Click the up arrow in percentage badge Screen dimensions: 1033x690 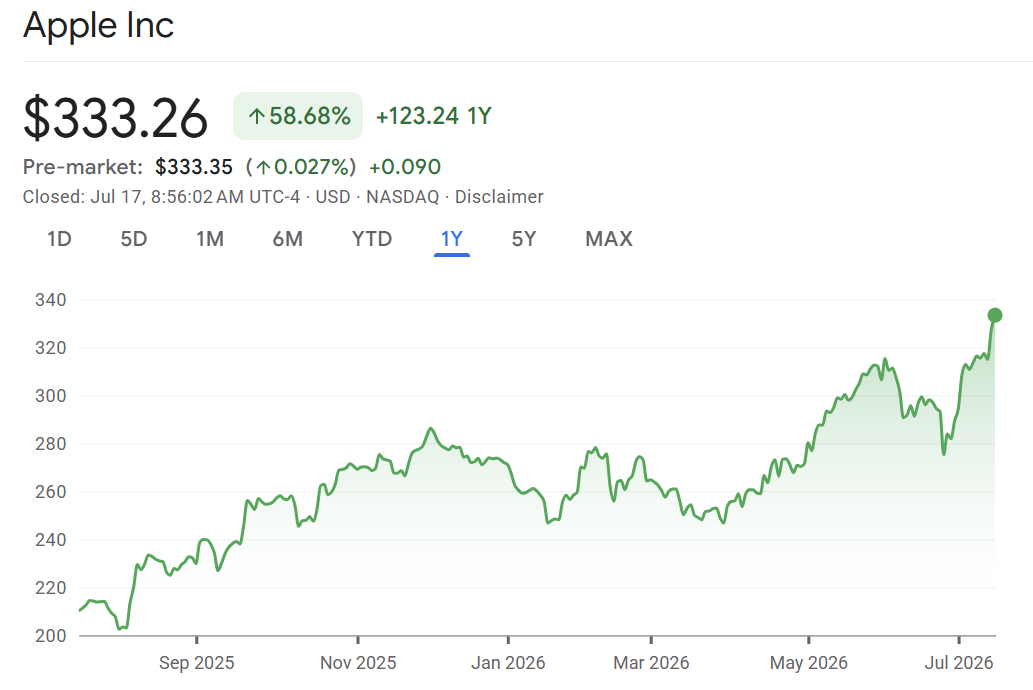pos(257,117)
